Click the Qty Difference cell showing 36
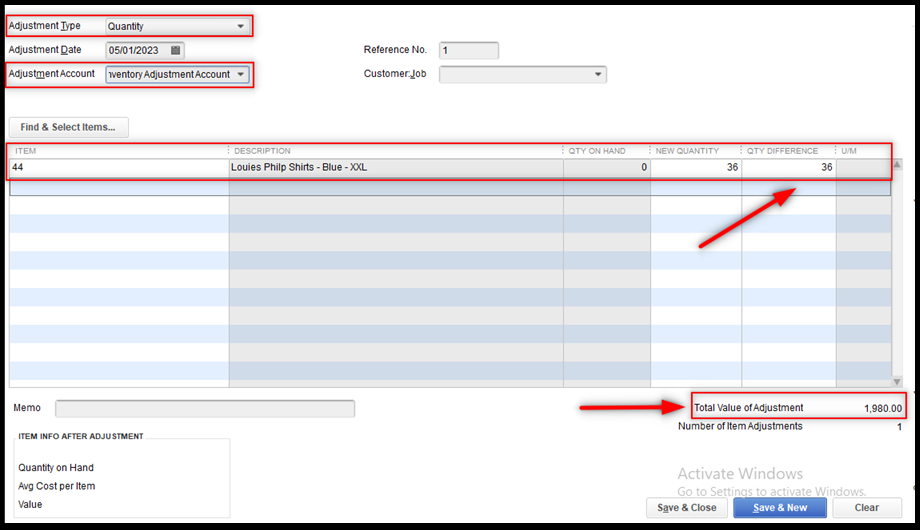This screenshot has width=920, height=530. tap(788, 168)
